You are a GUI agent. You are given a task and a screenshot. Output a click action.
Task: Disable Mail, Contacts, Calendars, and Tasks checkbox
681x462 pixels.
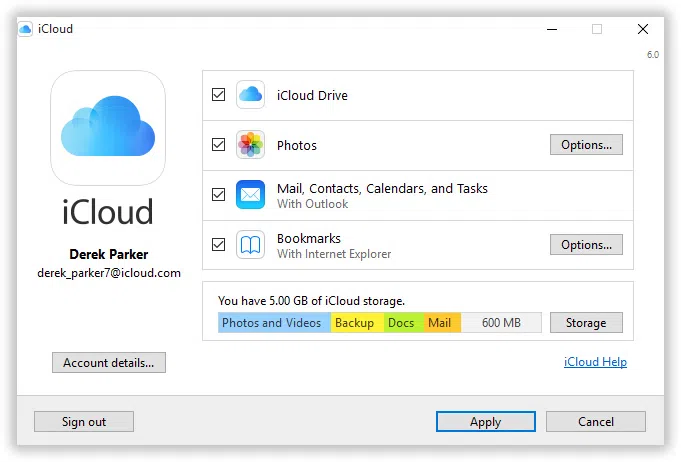tap(218, 195)
